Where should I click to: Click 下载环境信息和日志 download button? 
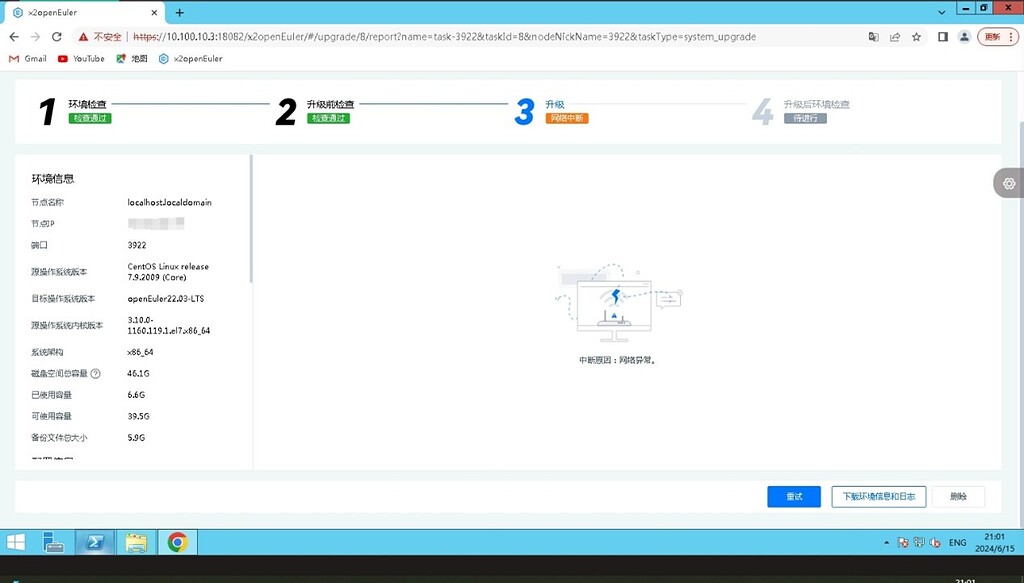(x=878, y=496)
